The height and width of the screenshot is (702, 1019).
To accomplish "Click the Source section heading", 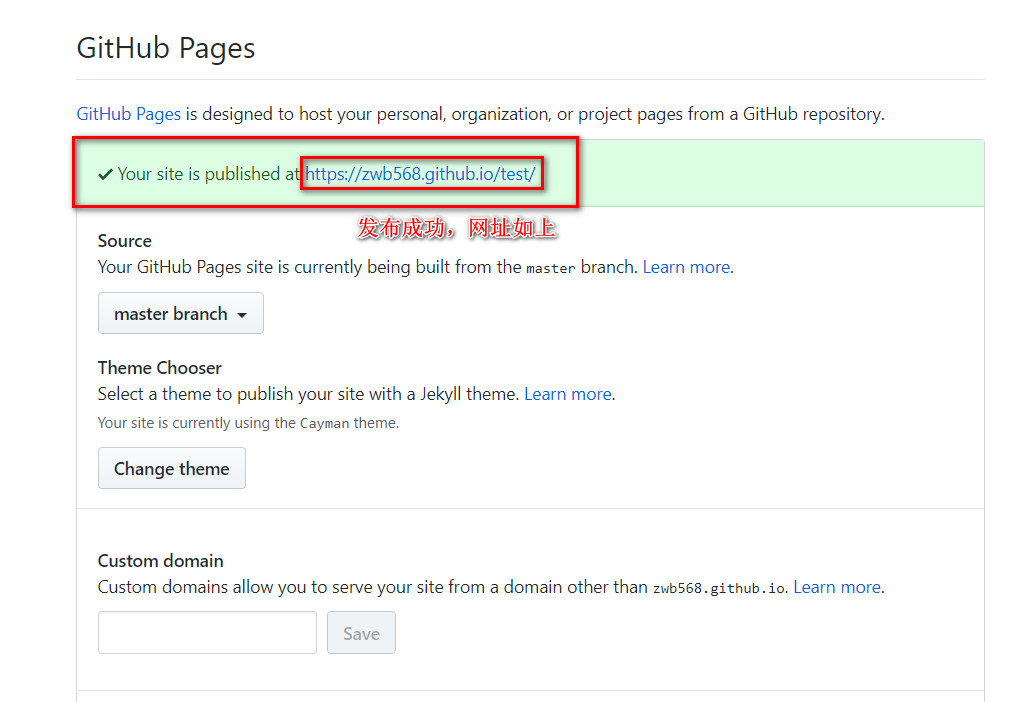I will pos(125,241).
